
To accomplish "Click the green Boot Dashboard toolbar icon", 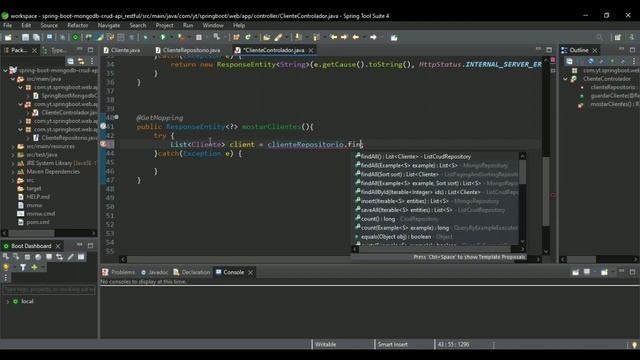I will point(75,37).
